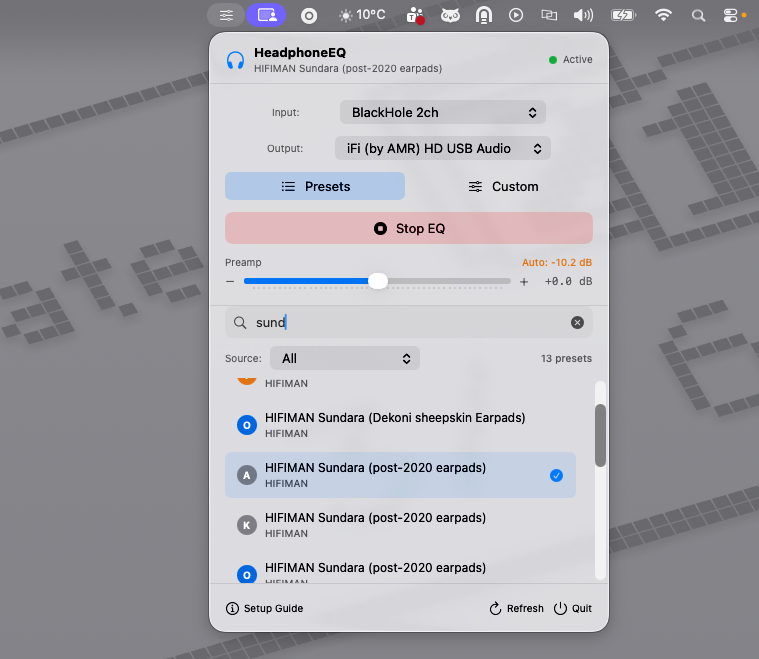Open the Output device dropdown iFi HD USB Audio
Image resolution: width=759 pixels, height=659 pixels.
(442, 148)
